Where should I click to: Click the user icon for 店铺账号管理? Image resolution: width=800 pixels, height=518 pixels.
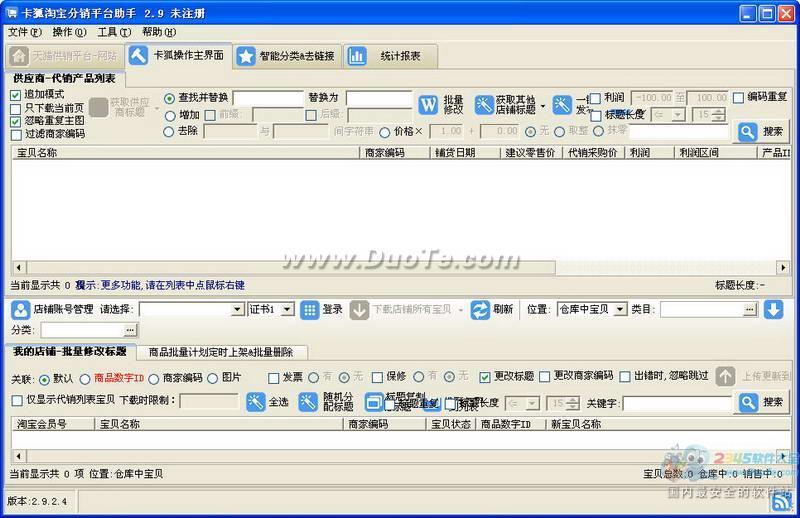[20, 309]
